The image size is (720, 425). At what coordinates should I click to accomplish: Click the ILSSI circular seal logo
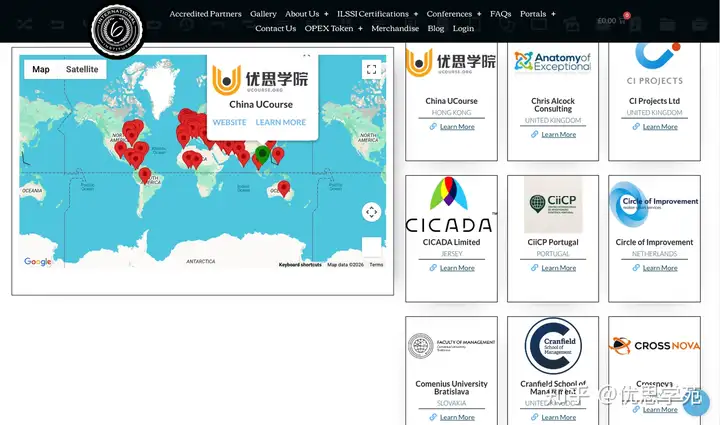click(117, 31)
